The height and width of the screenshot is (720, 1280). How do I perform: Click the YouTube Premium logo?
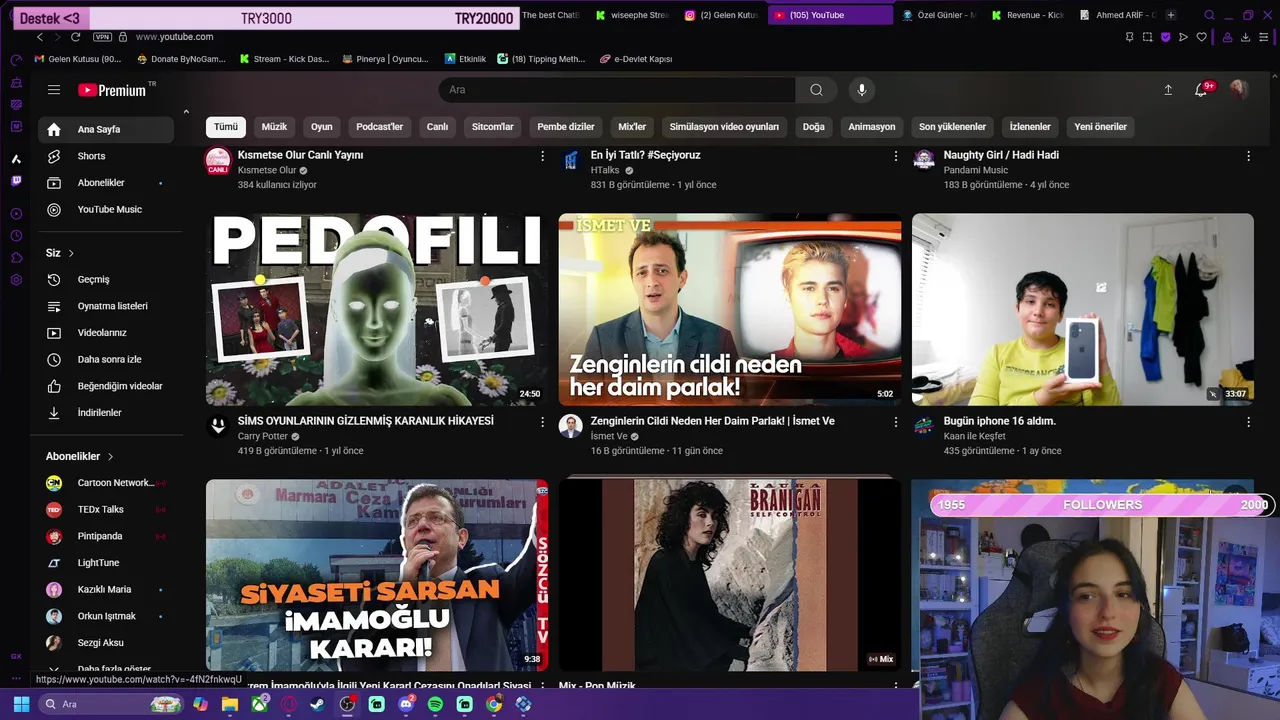pos(112,90)
